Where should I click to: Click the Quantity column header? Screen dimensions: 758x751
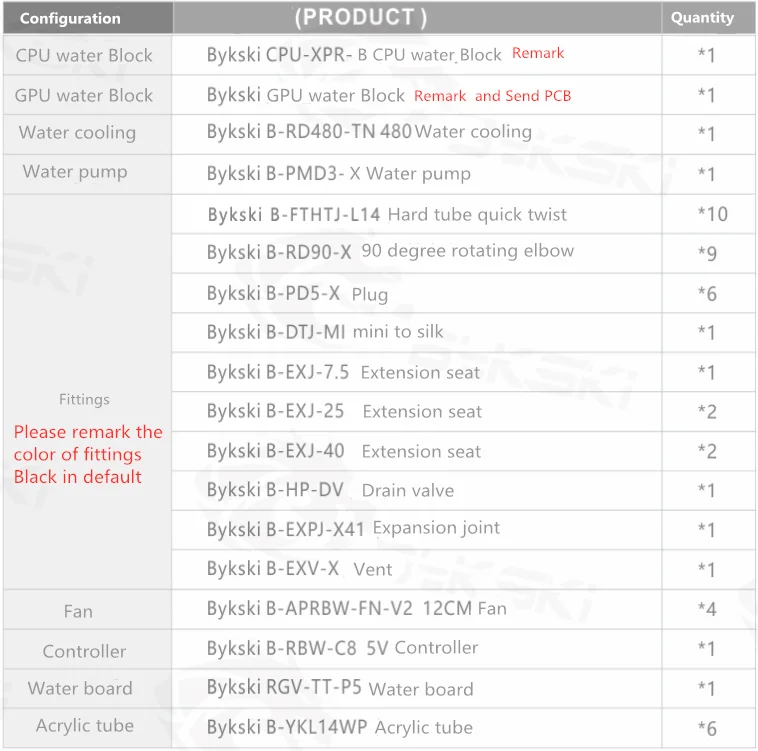702,17
